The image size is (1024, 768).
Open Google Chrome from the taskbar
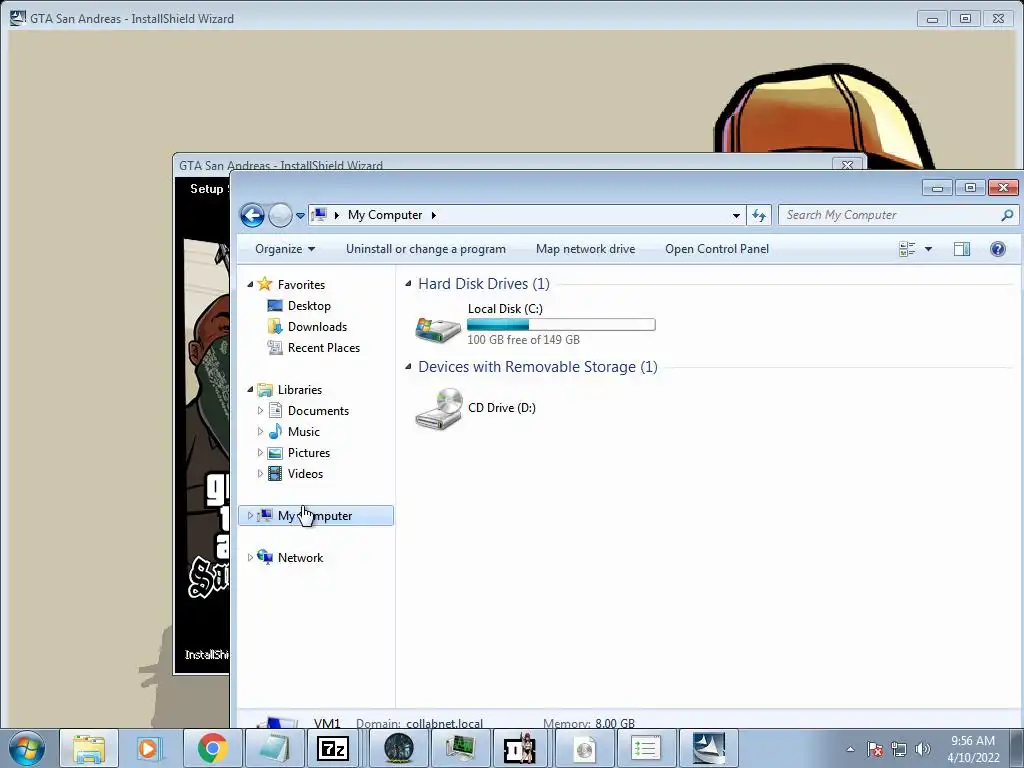point(212,748)
